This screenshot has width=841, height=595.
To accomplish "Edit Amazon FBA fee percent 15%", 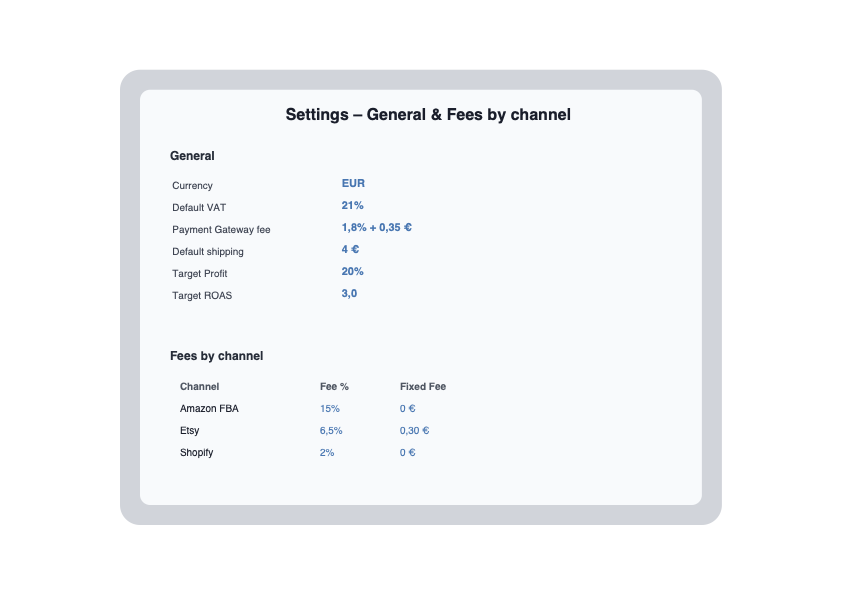I will click(330, 409).
